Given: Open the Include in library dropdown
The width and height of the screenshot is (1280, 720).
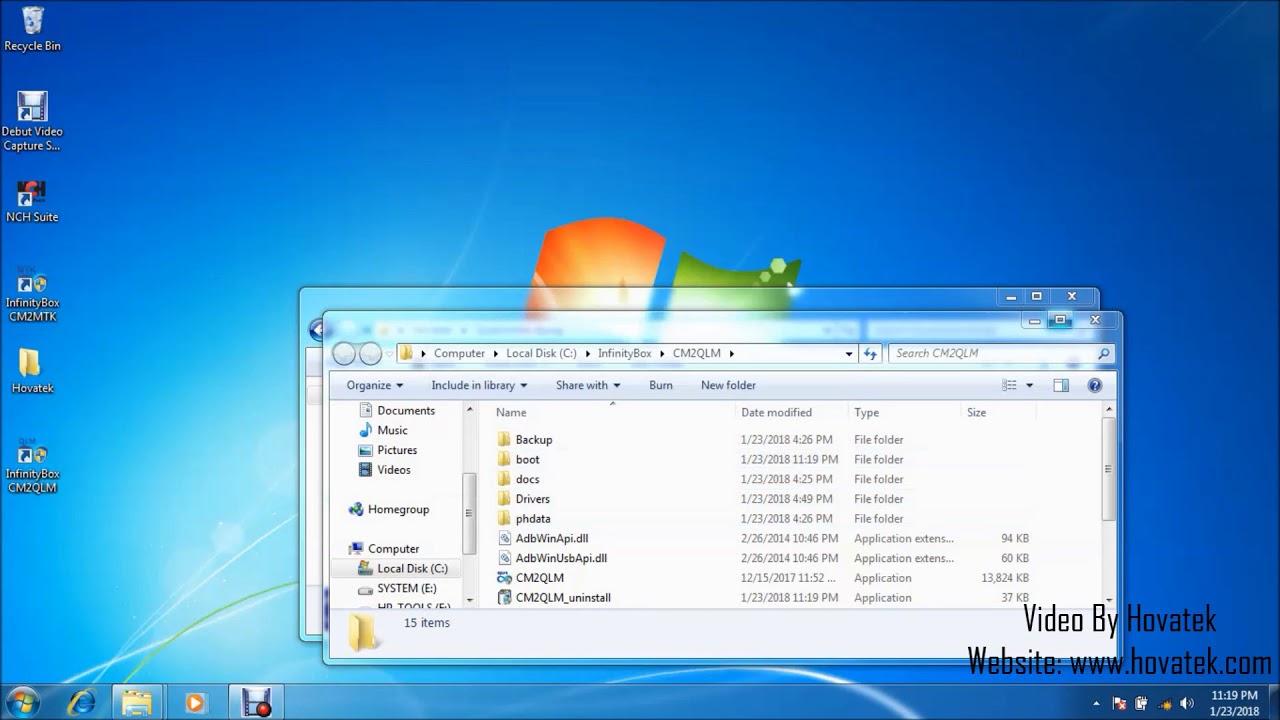Looking at the screenshot, I should [480, 385].
